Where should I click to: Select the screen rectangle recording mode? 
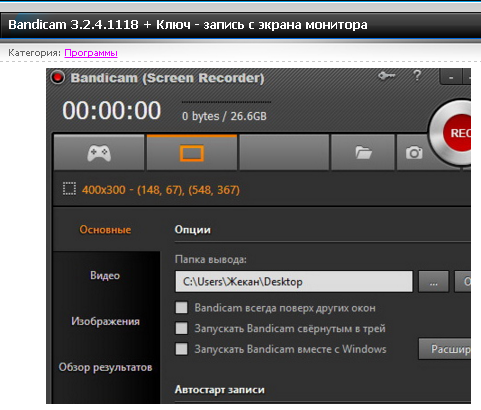click(192, 153)
